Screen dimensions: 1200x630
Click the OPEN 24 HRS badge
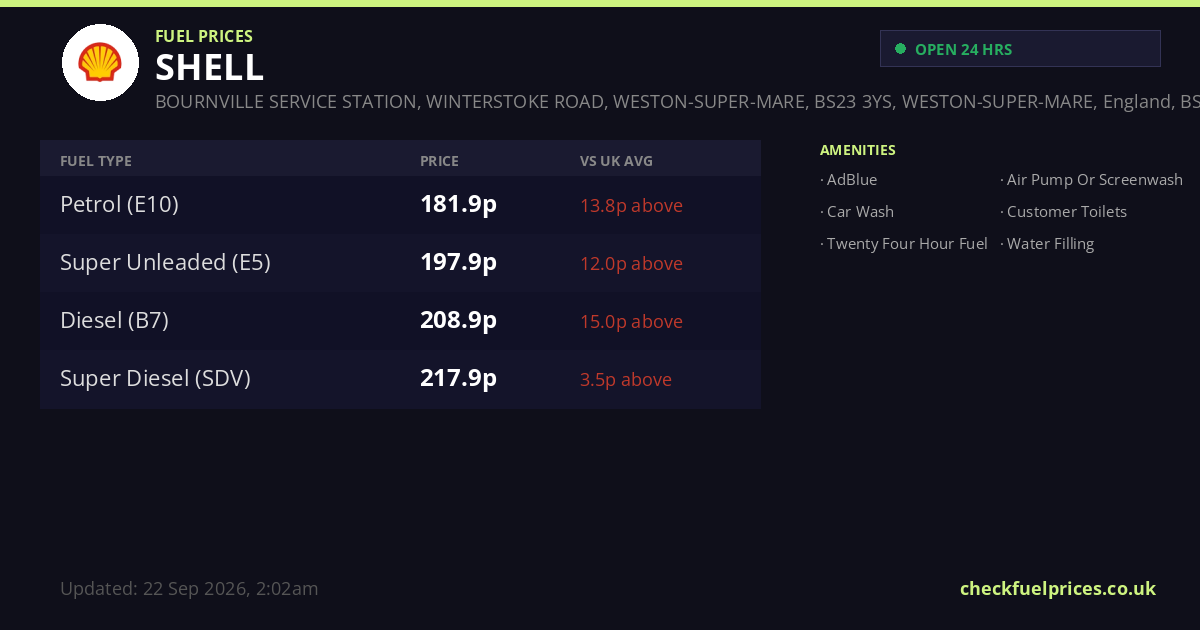coord(1020,49)
